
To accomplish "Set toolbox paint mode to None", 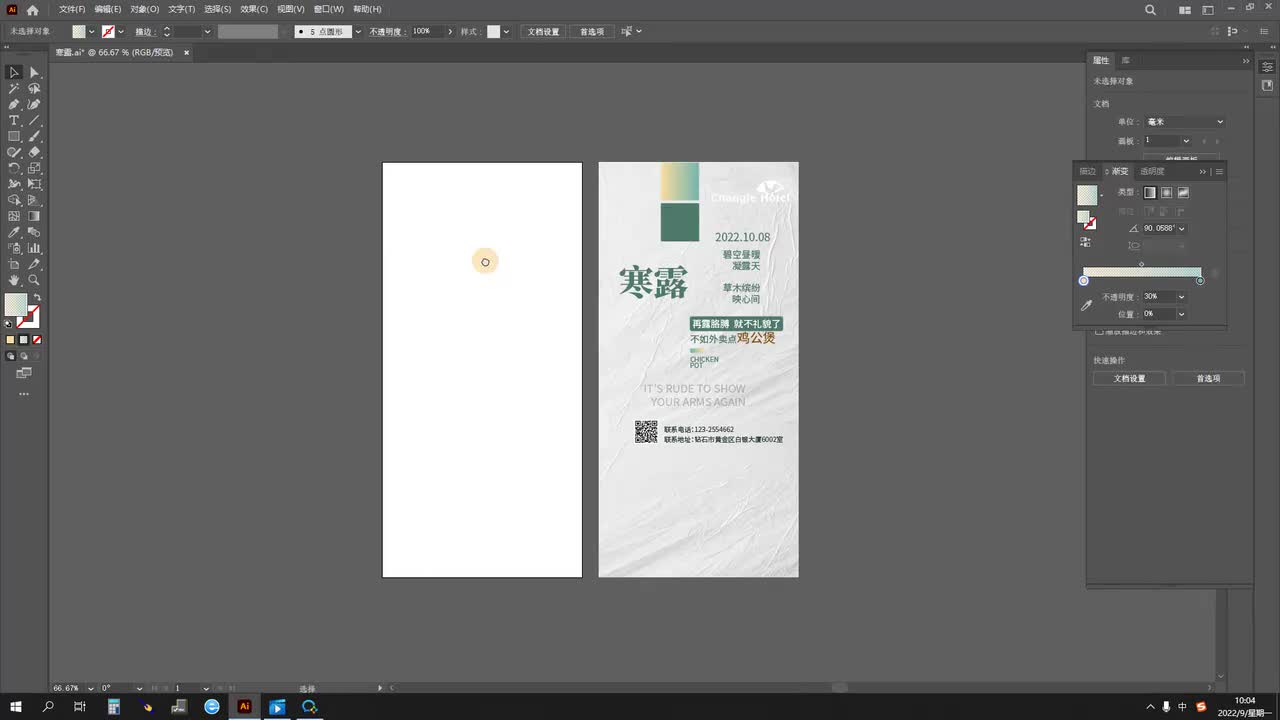I will 37,340.
